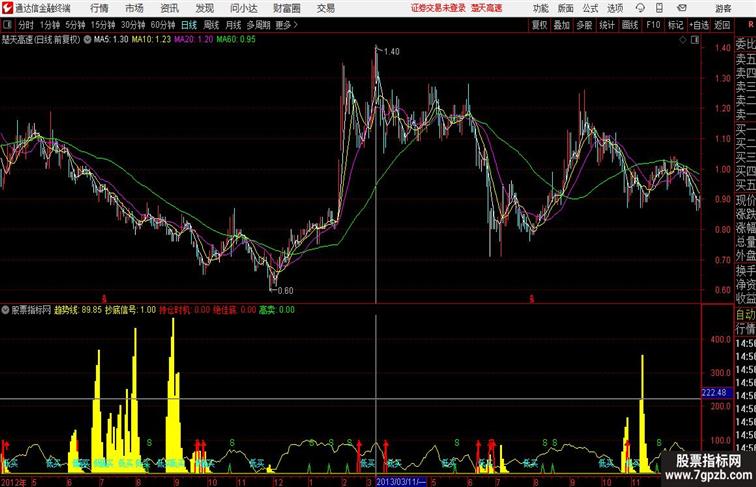Click the 楚天高速 stock name link
This screenshot has height=487, width=756.
coord(486,8)
